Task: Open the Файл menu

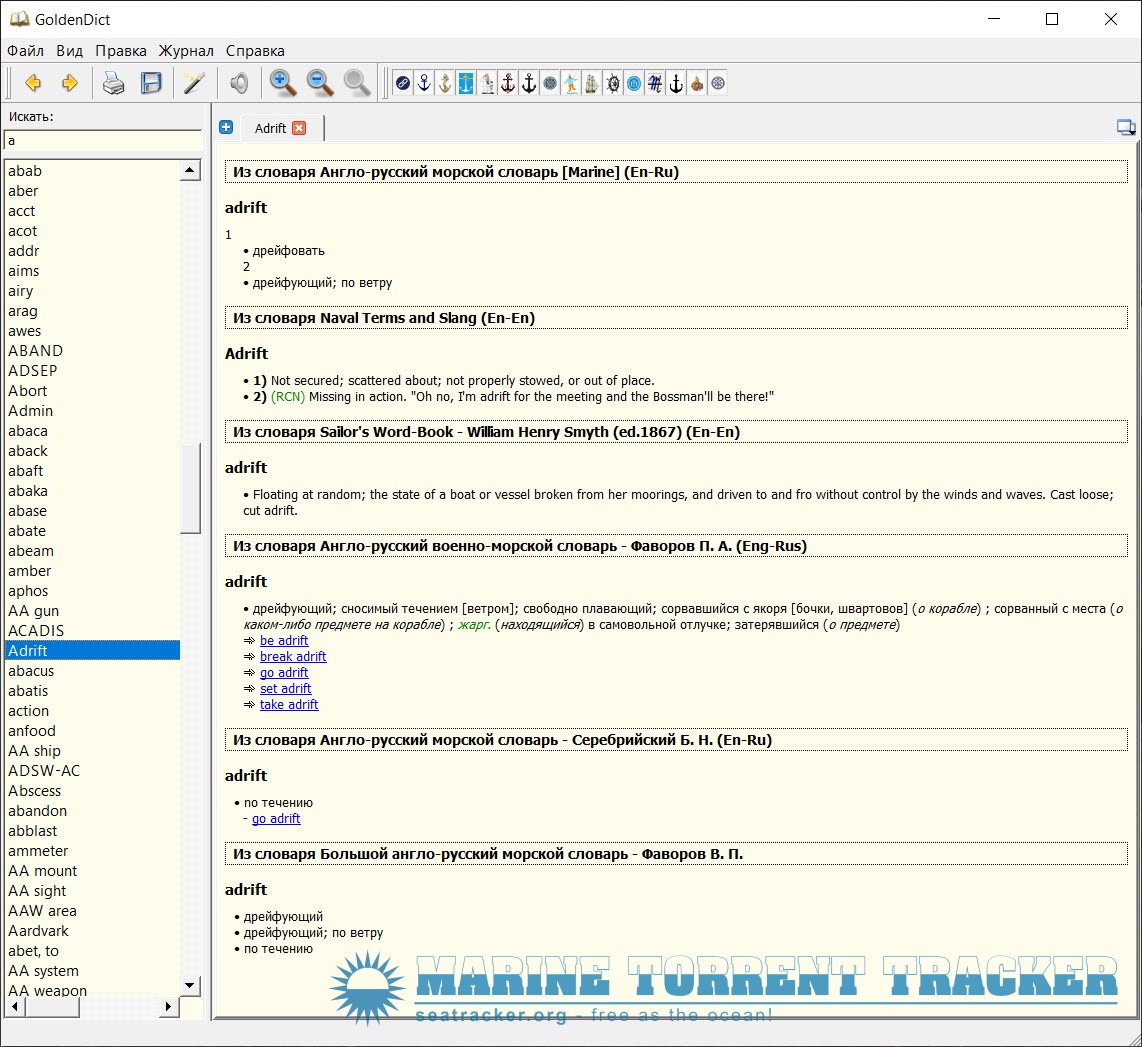Action: point(25,51)
